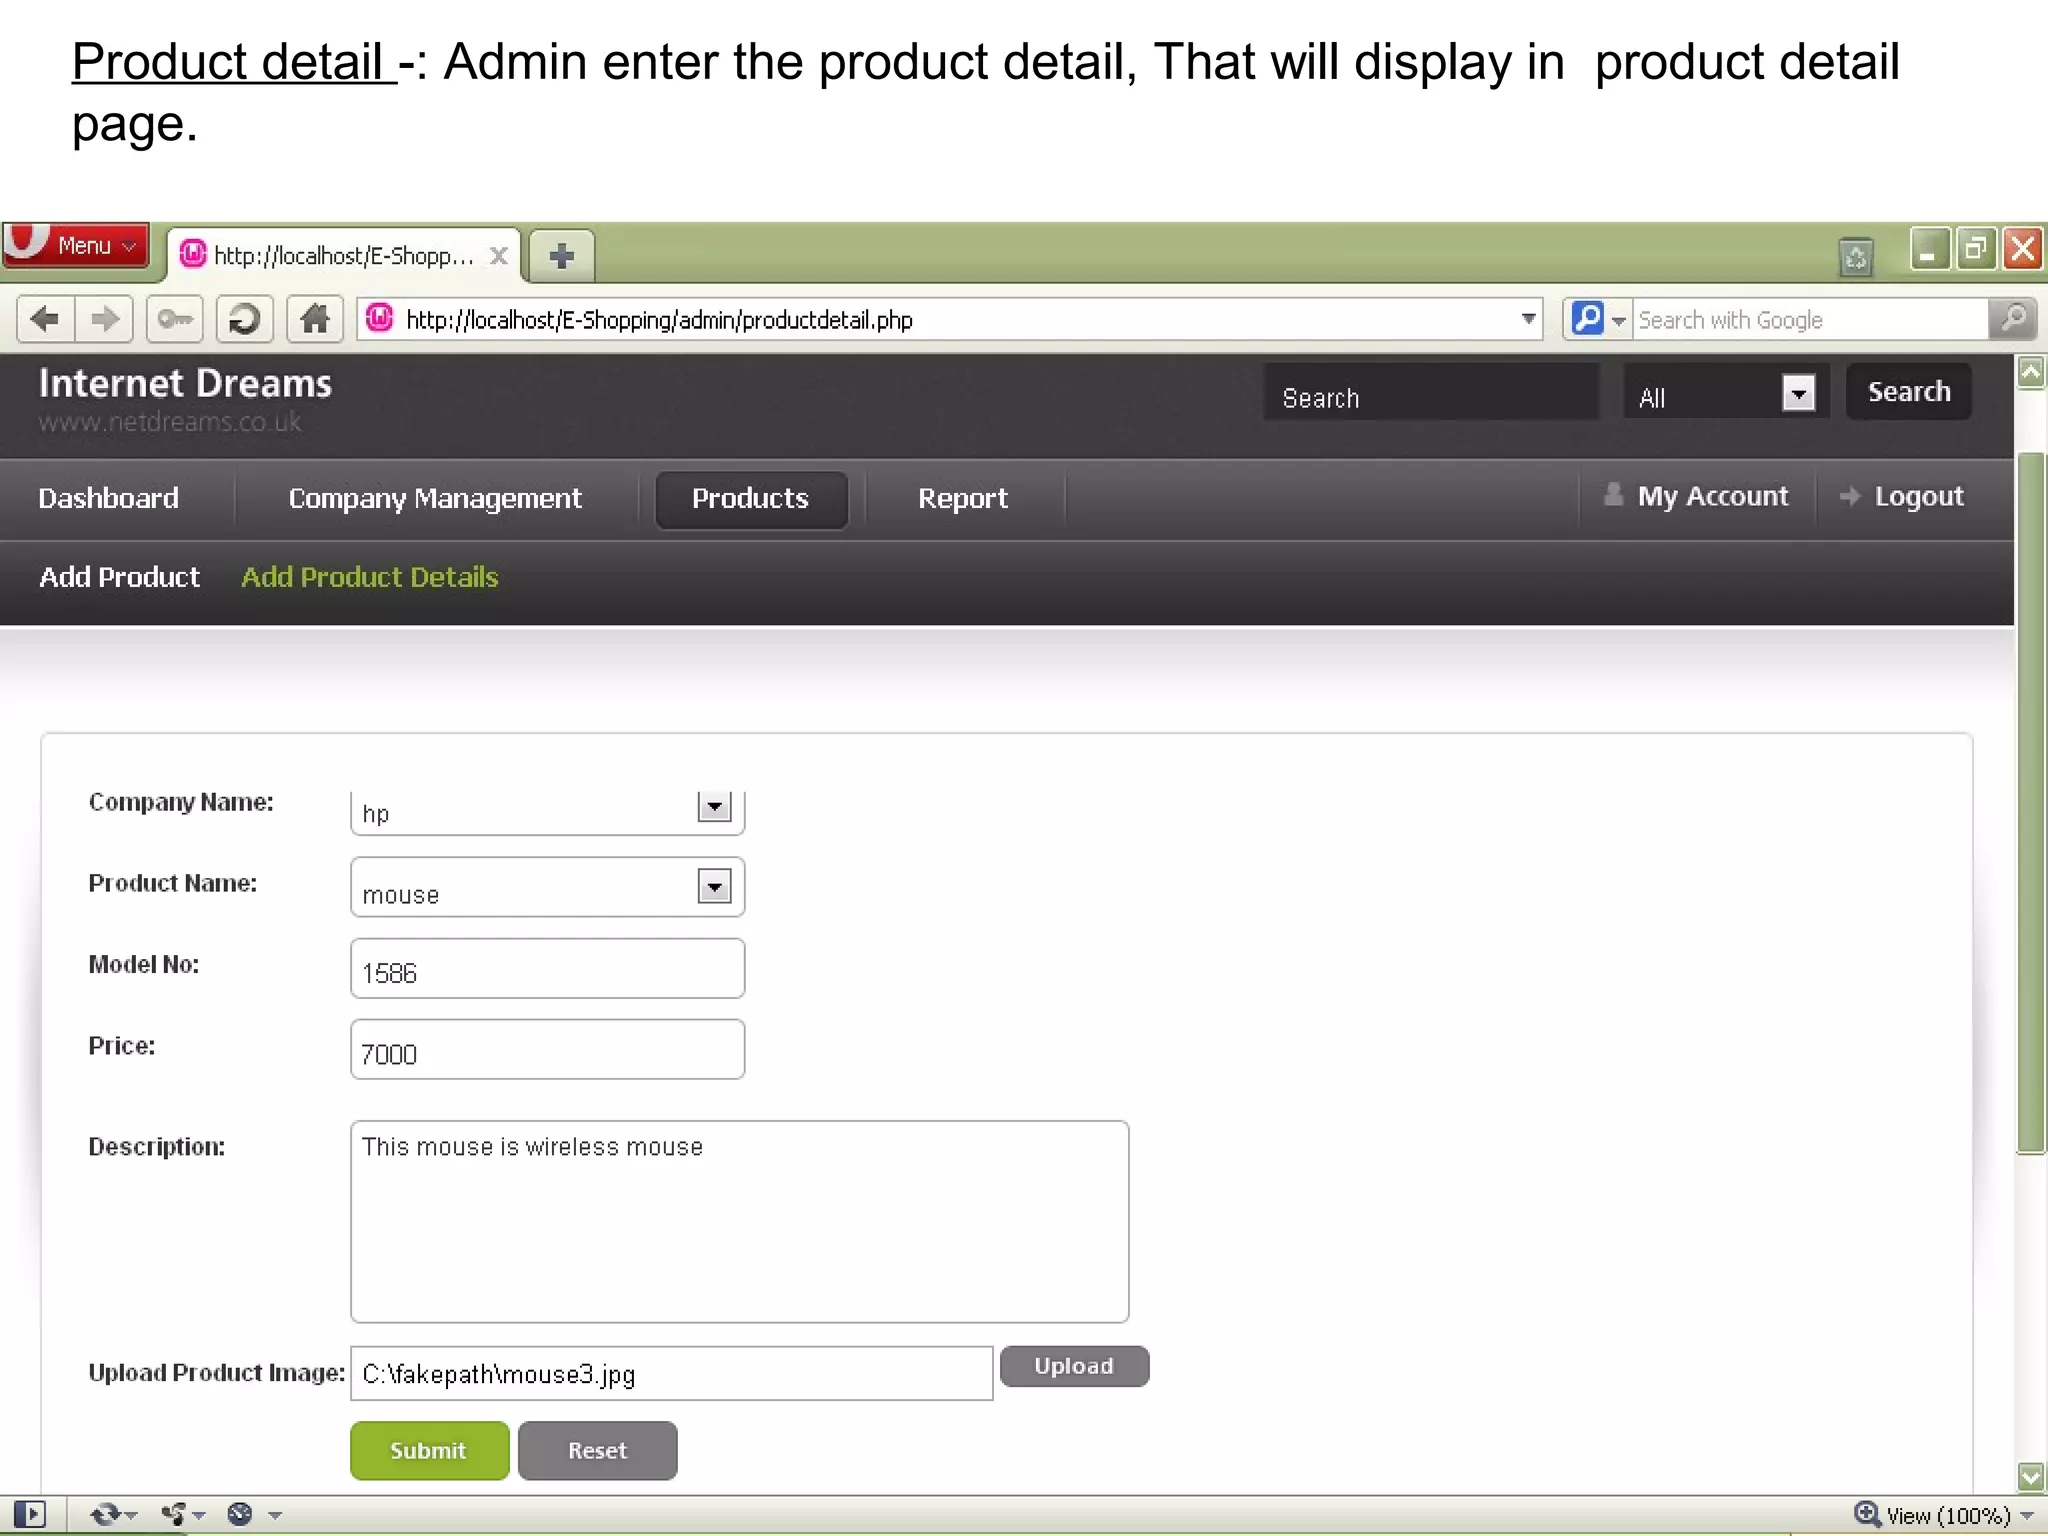Submit the product detail form

(430, 1451)
